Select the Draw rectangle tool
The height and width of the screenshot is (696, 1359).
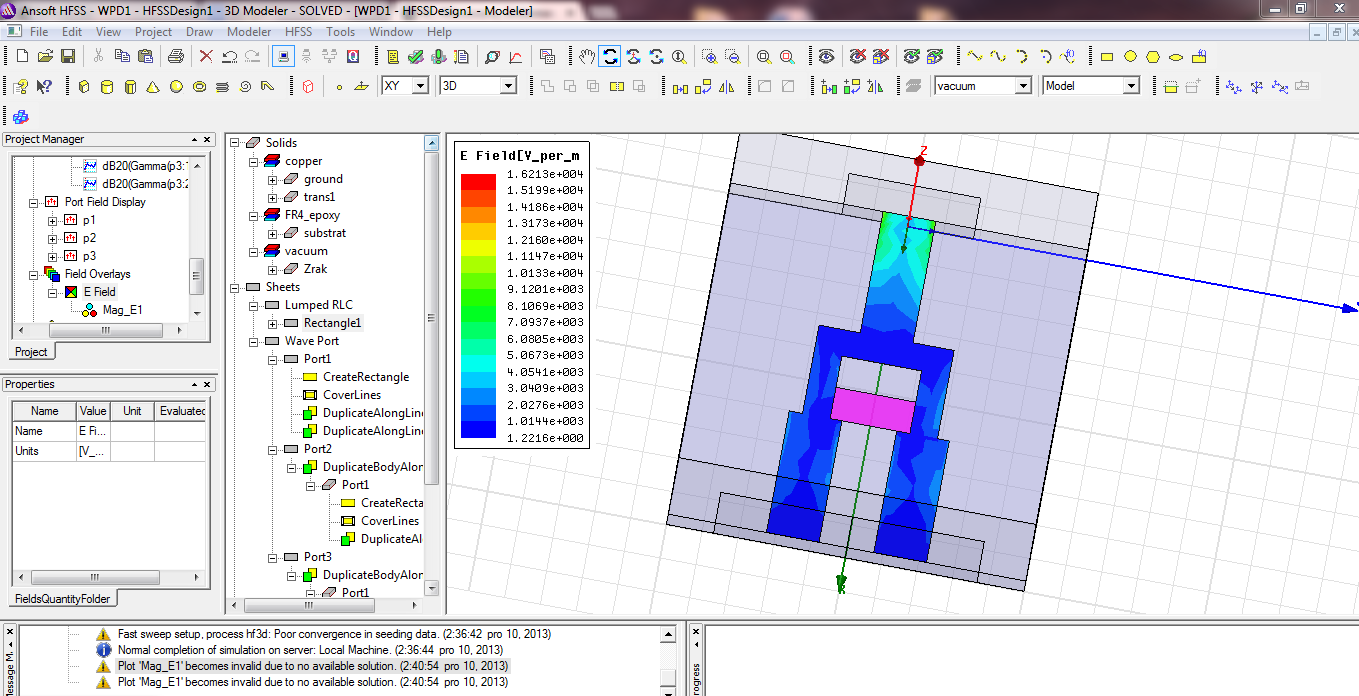1107,57
